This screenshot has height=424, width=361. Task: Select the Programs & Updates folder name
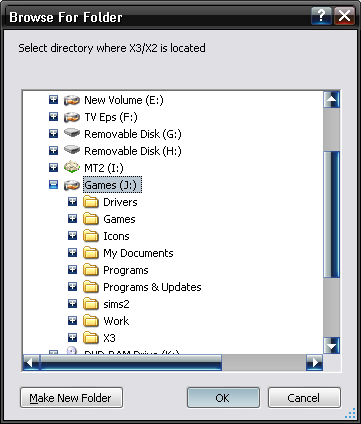point(152,287)
